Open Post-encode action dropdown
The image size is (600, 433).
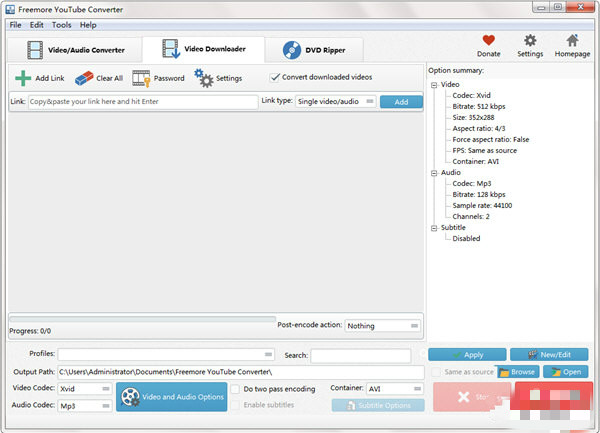[382, 326]
